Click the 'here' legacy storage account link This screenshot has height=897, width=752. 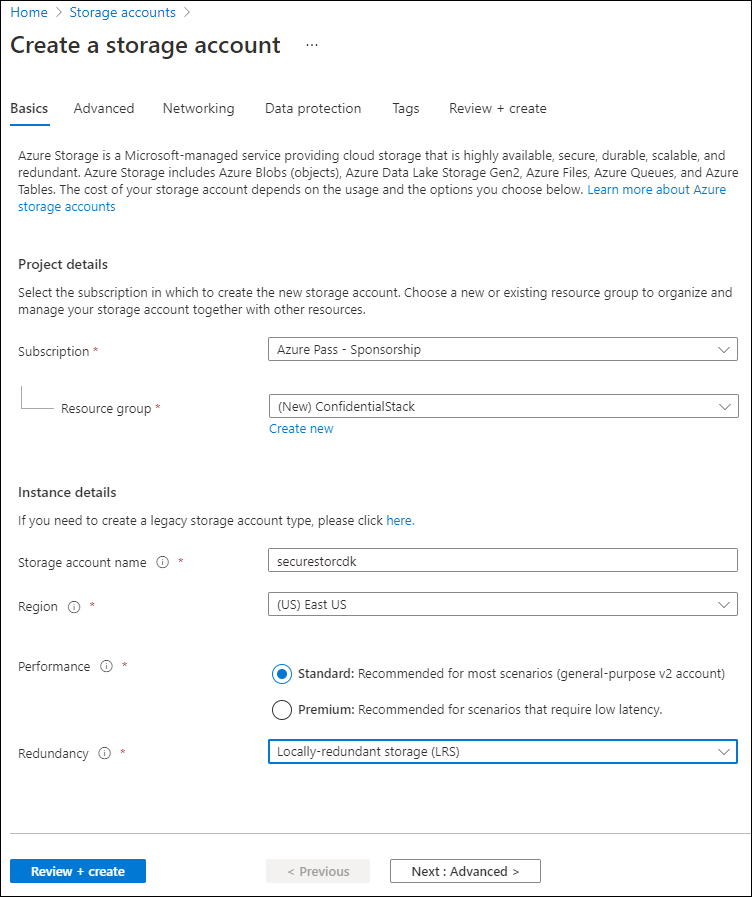[400, 521]
